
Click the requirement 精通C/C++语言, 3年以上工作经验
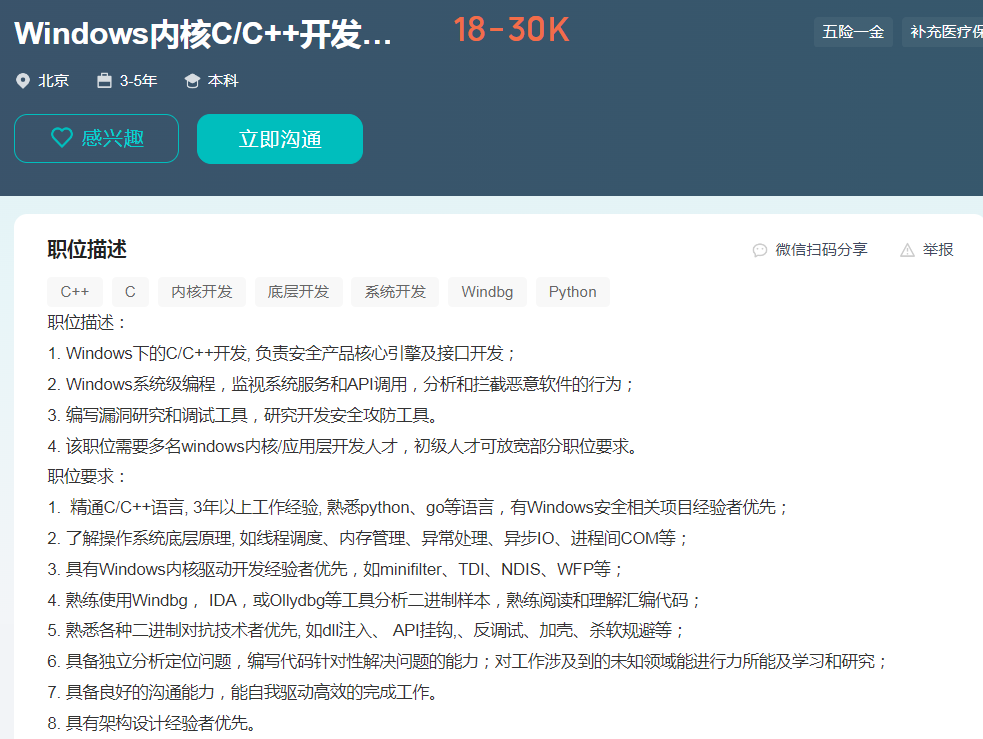[418, 507]
